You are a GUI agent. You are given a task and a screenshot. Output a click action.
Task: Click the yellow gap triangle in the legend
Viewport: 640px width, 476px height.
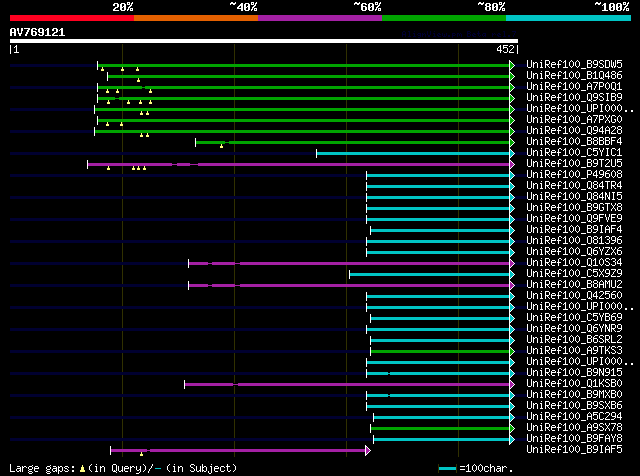tap(83, 468)
